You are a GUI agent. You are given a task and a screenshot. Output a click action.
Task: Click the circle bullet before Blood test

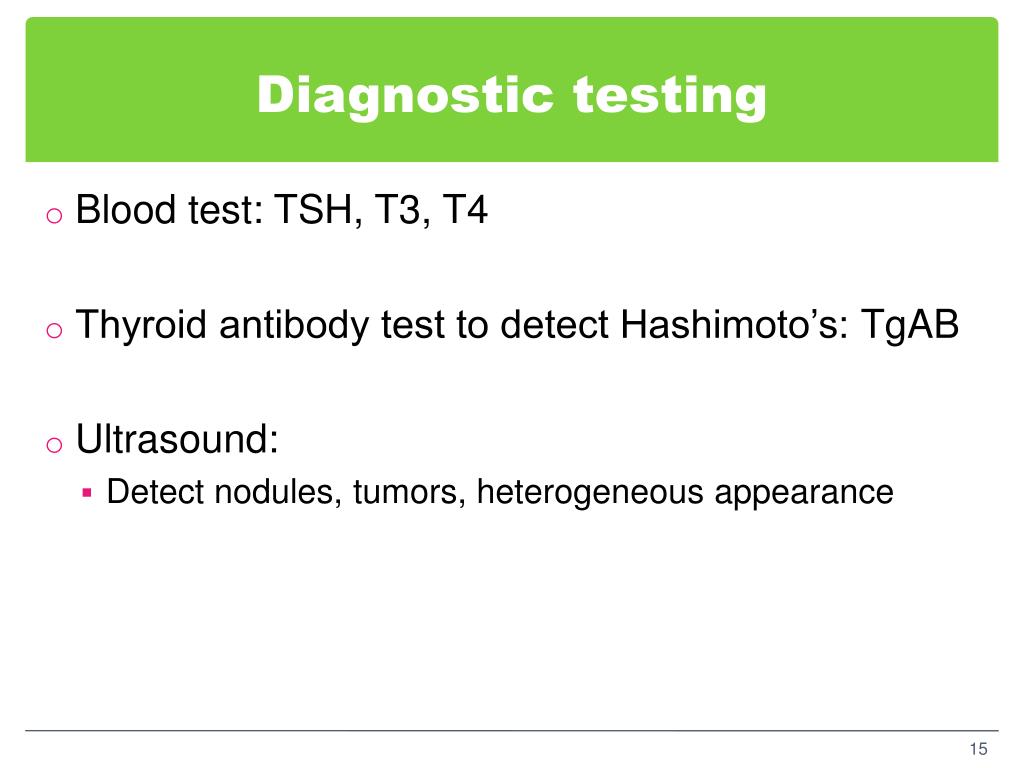pos(54,215)
